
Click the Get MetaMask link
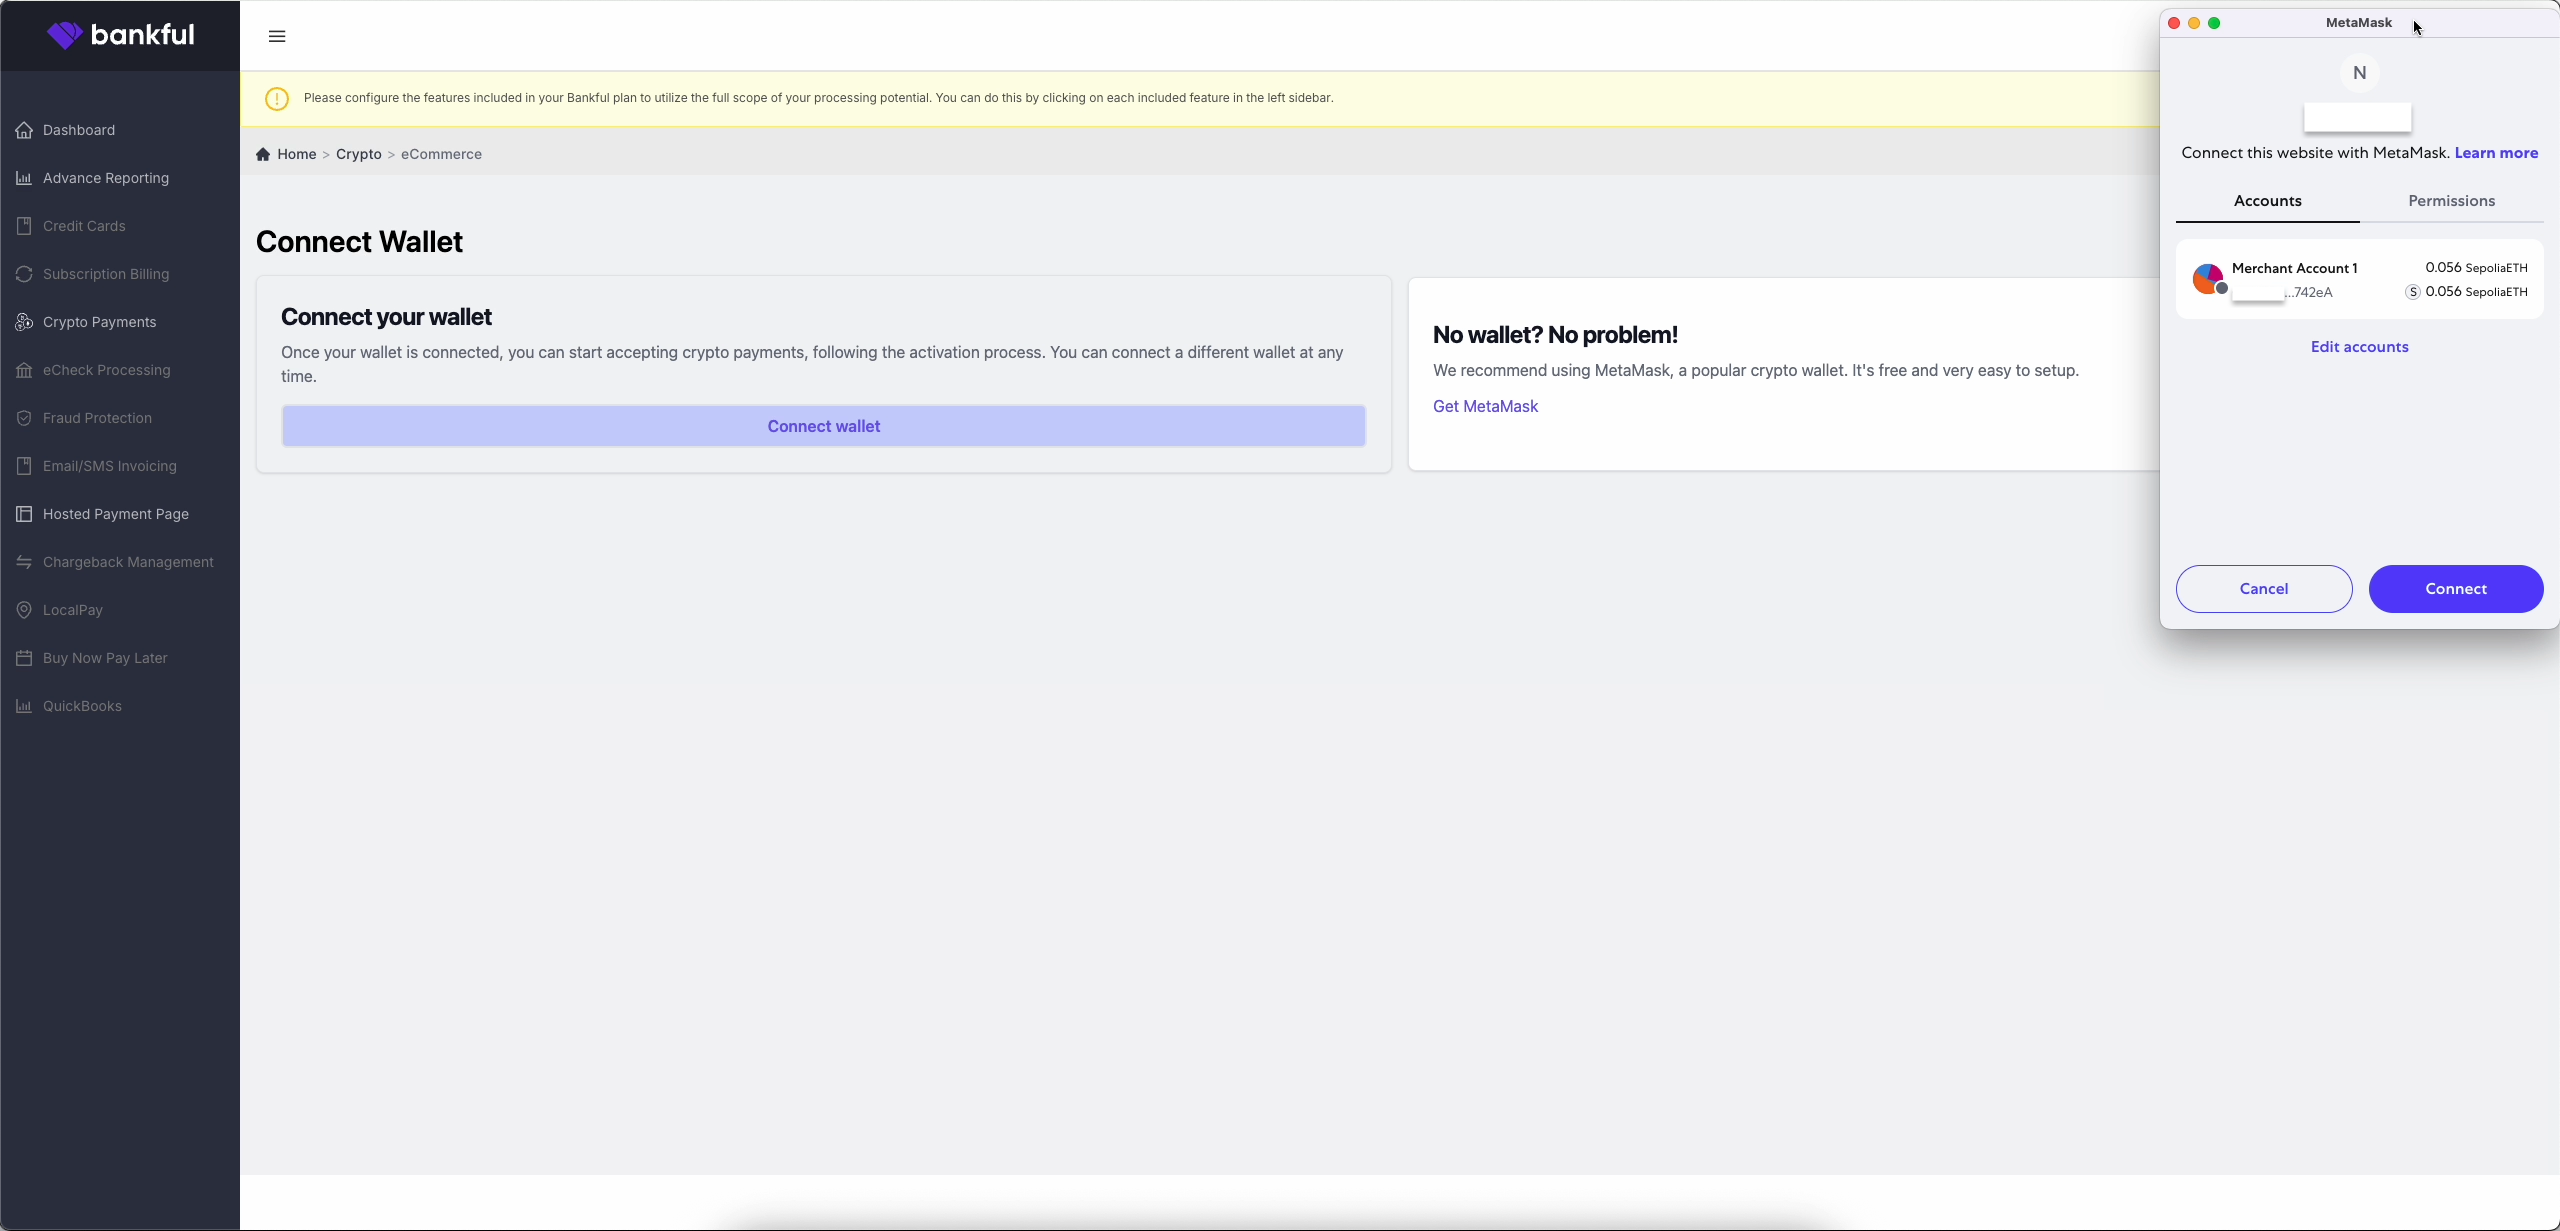click(1485, 406)
